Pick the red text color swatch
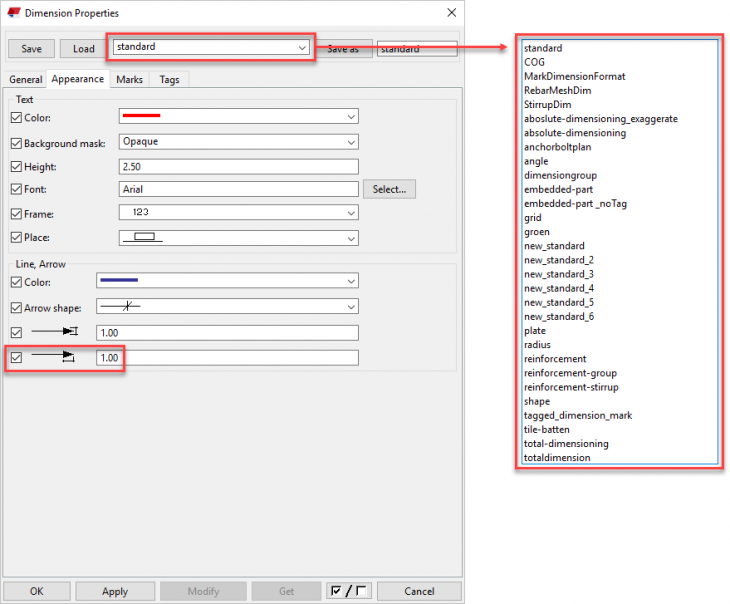This screenshot has height=604, width=730. click(x=141, y=117)
